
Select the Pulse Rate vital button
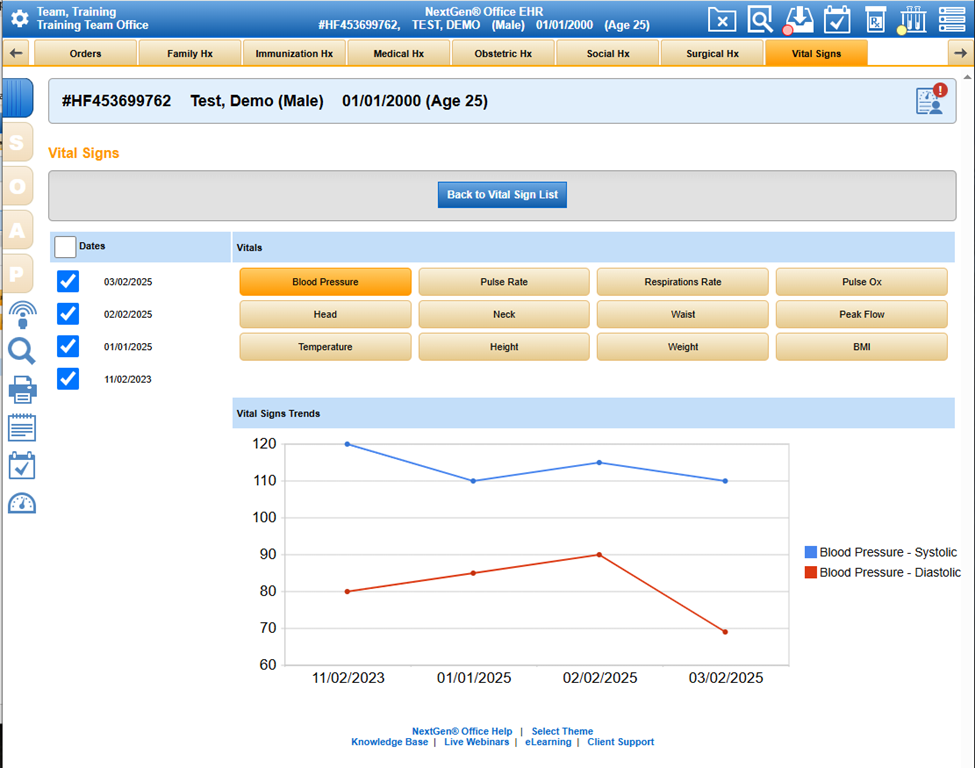point(504,282)
